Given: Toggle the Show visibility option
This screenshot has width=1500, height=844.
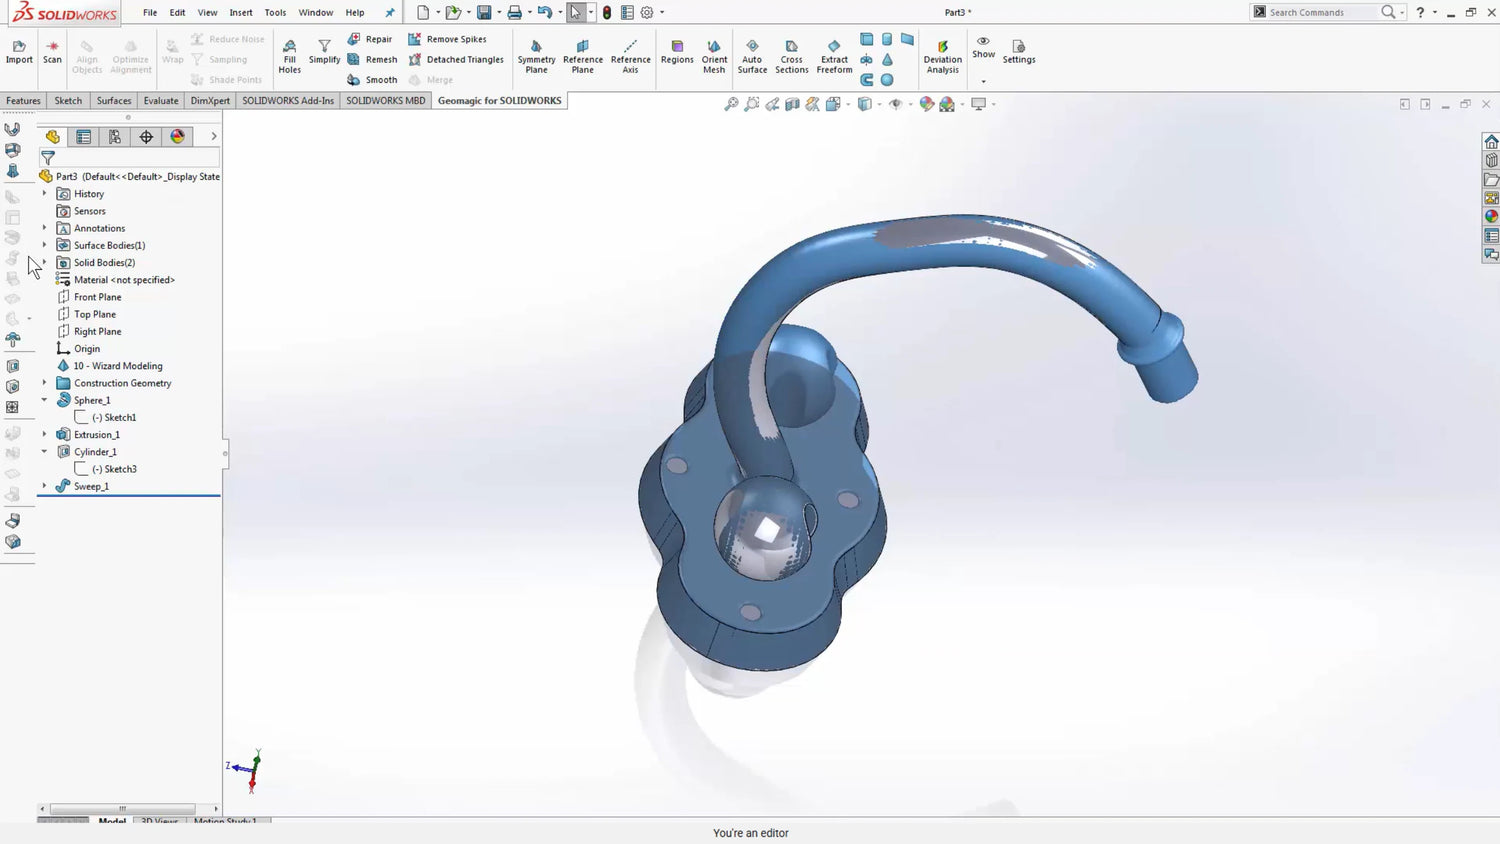Looking at the screenshot, I should 983,48.
